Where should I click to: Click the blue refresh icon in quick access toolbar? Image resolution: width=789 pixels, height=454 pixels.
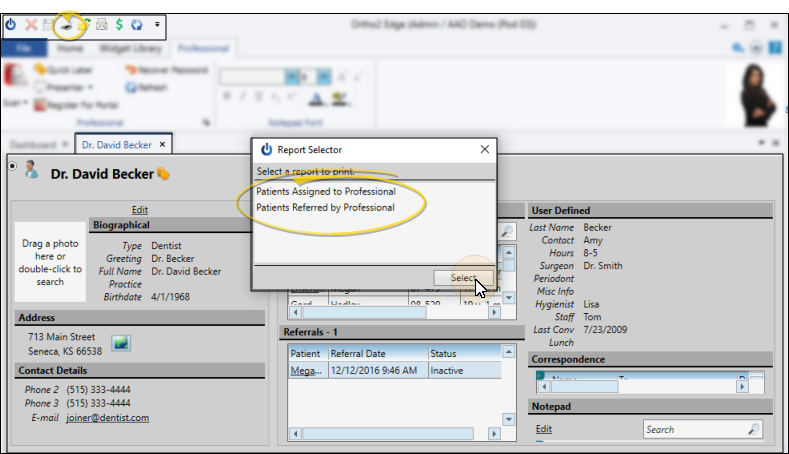click(137, 23)
